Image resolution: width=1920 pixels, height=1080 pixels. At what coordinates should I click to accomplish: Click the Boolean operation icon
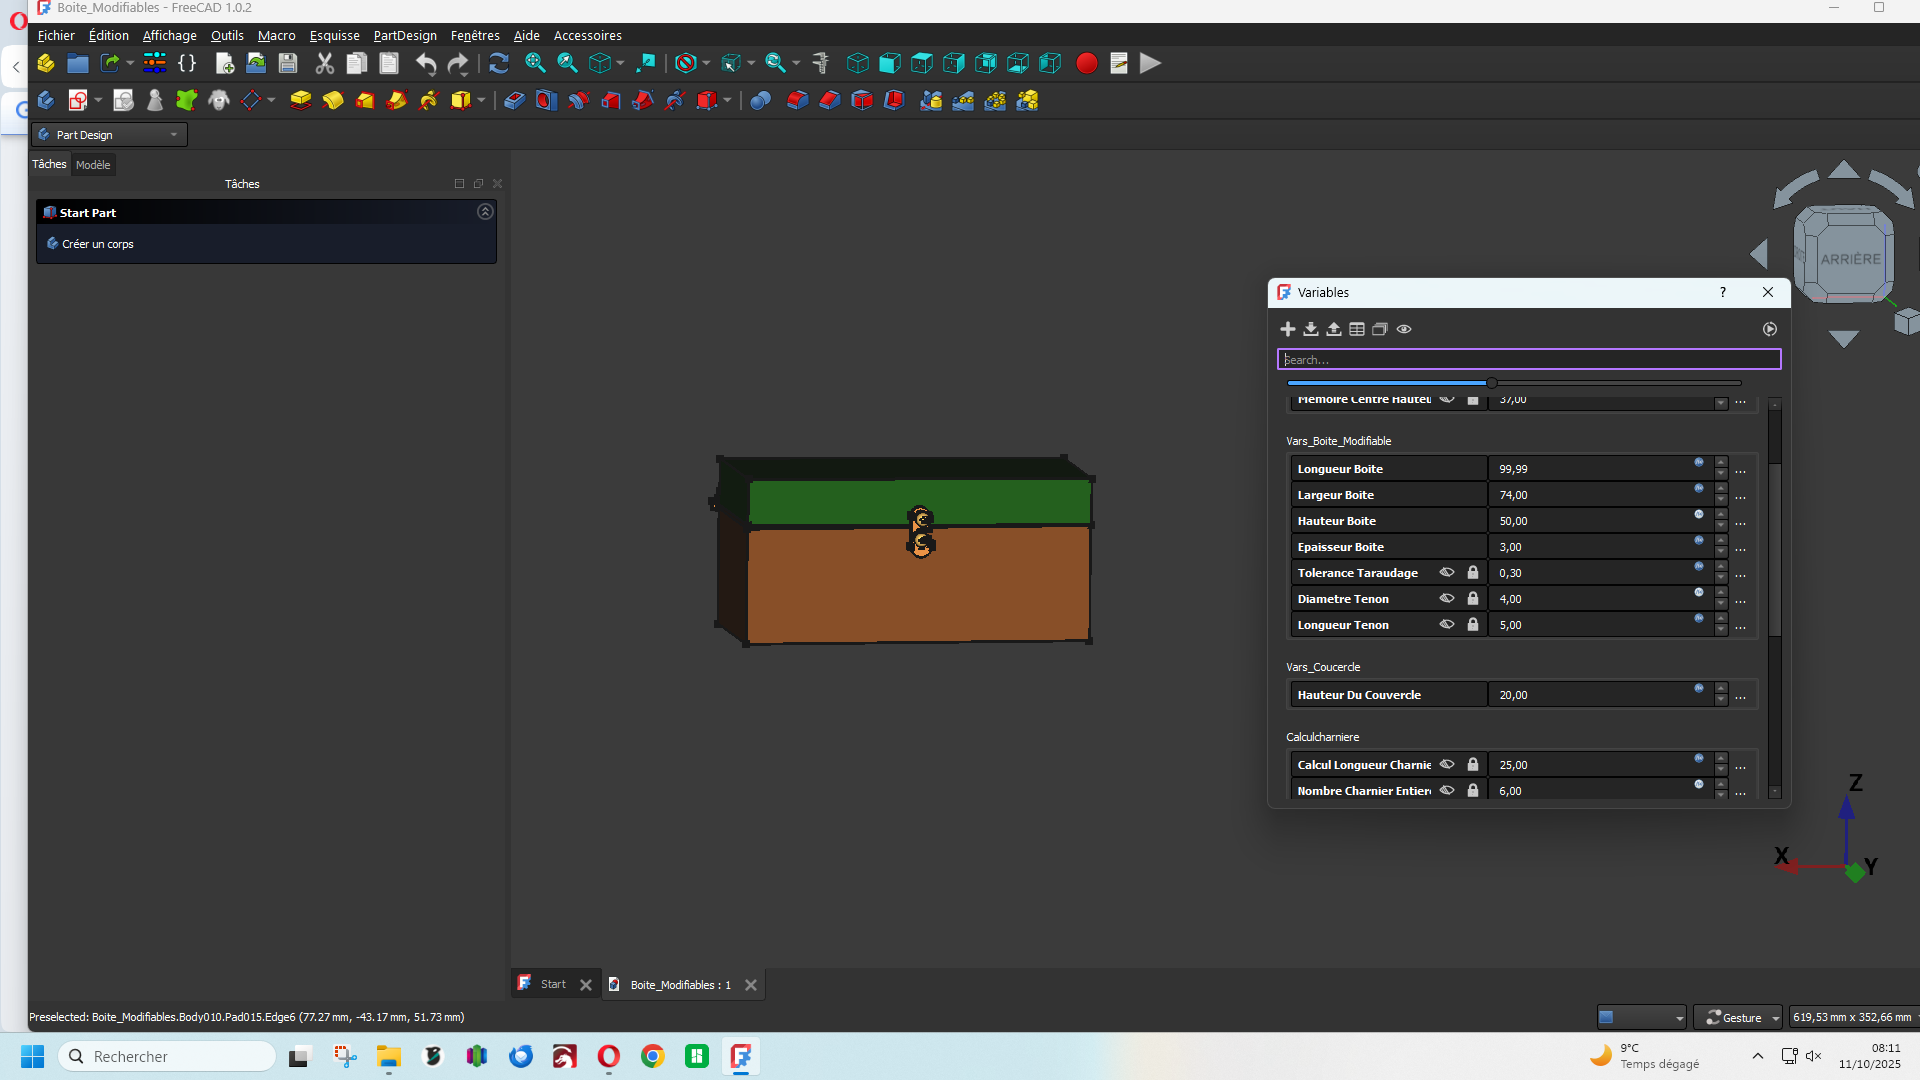tap(760, 100)
